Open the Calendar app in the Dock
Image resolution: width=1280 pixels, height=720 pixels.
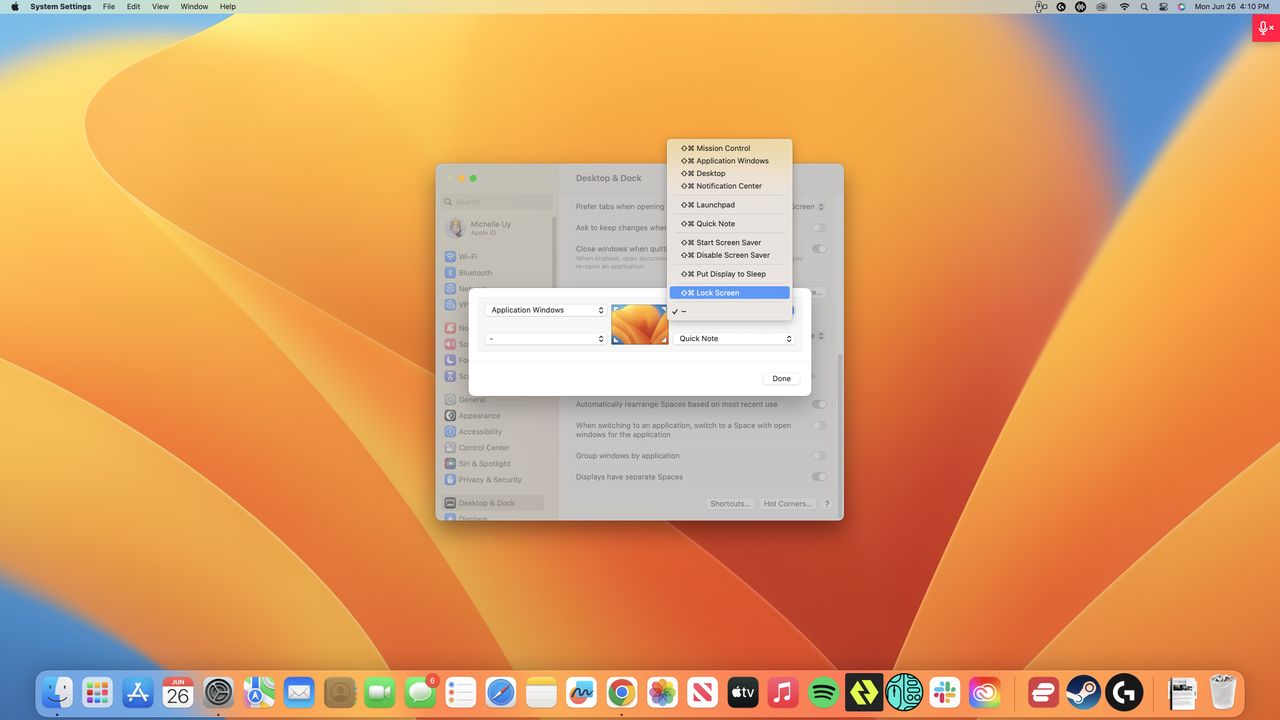pyautogui.click(x=178, y=692)
